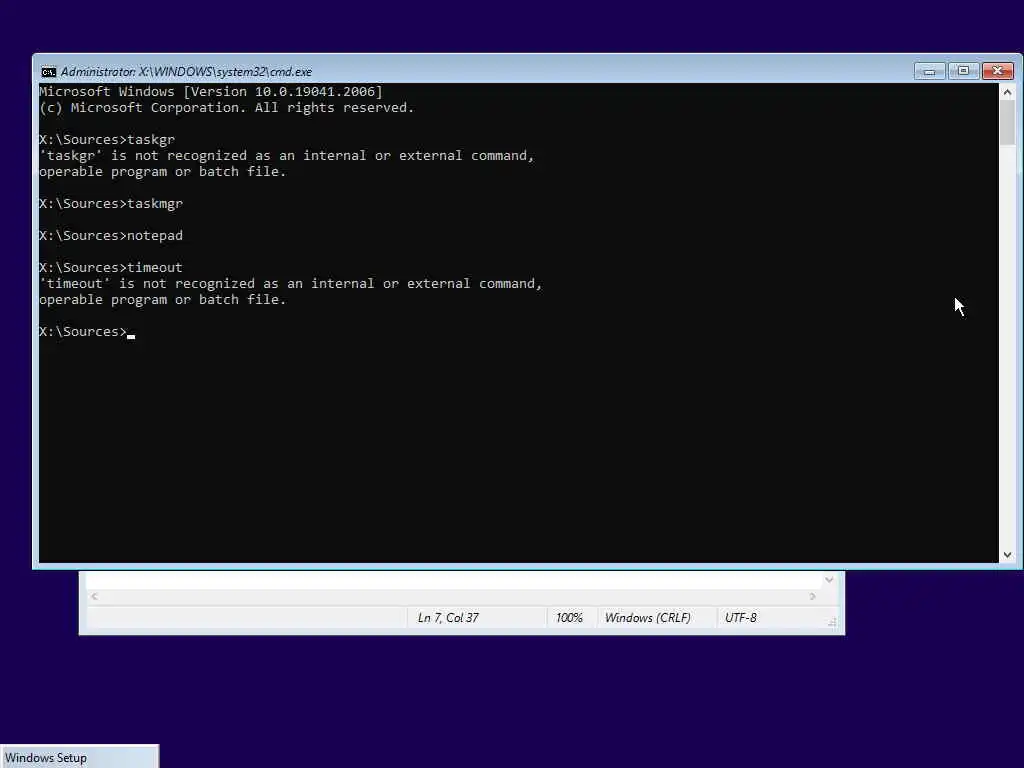The height and width of the screenshot is (768, 1024).
Task: Click 'Windows (CRLF)' in Notepad status bar
Action: (x=647, y=618)
